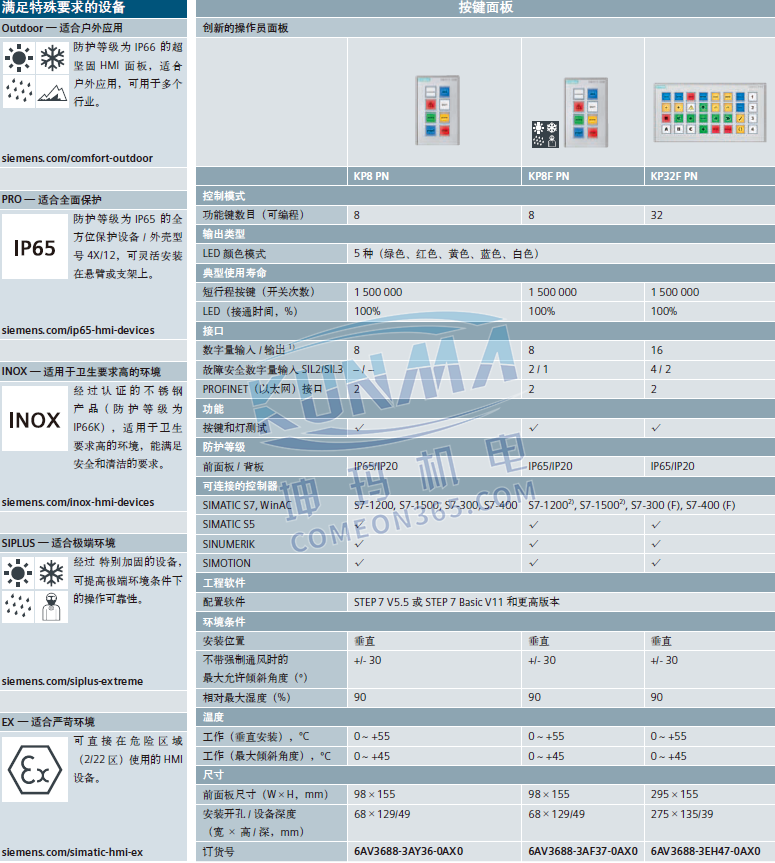Click fail-safe input value '4 / 2'
The width and height of the screenshot is (775, 863).
point(661,369)
